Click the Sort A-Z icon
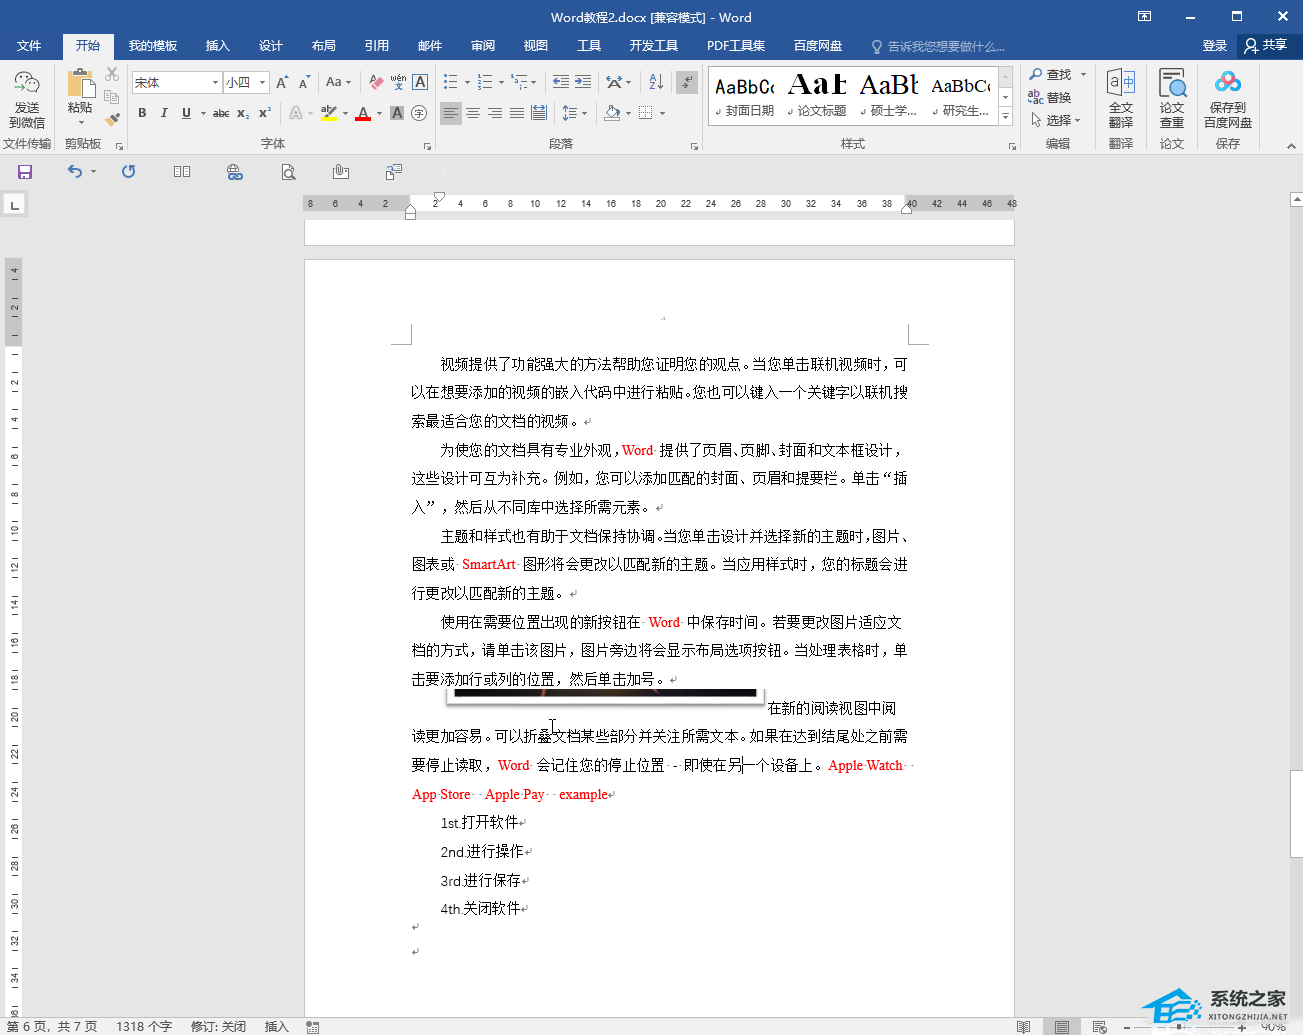 pyautogui.click(x=656, y=83)
